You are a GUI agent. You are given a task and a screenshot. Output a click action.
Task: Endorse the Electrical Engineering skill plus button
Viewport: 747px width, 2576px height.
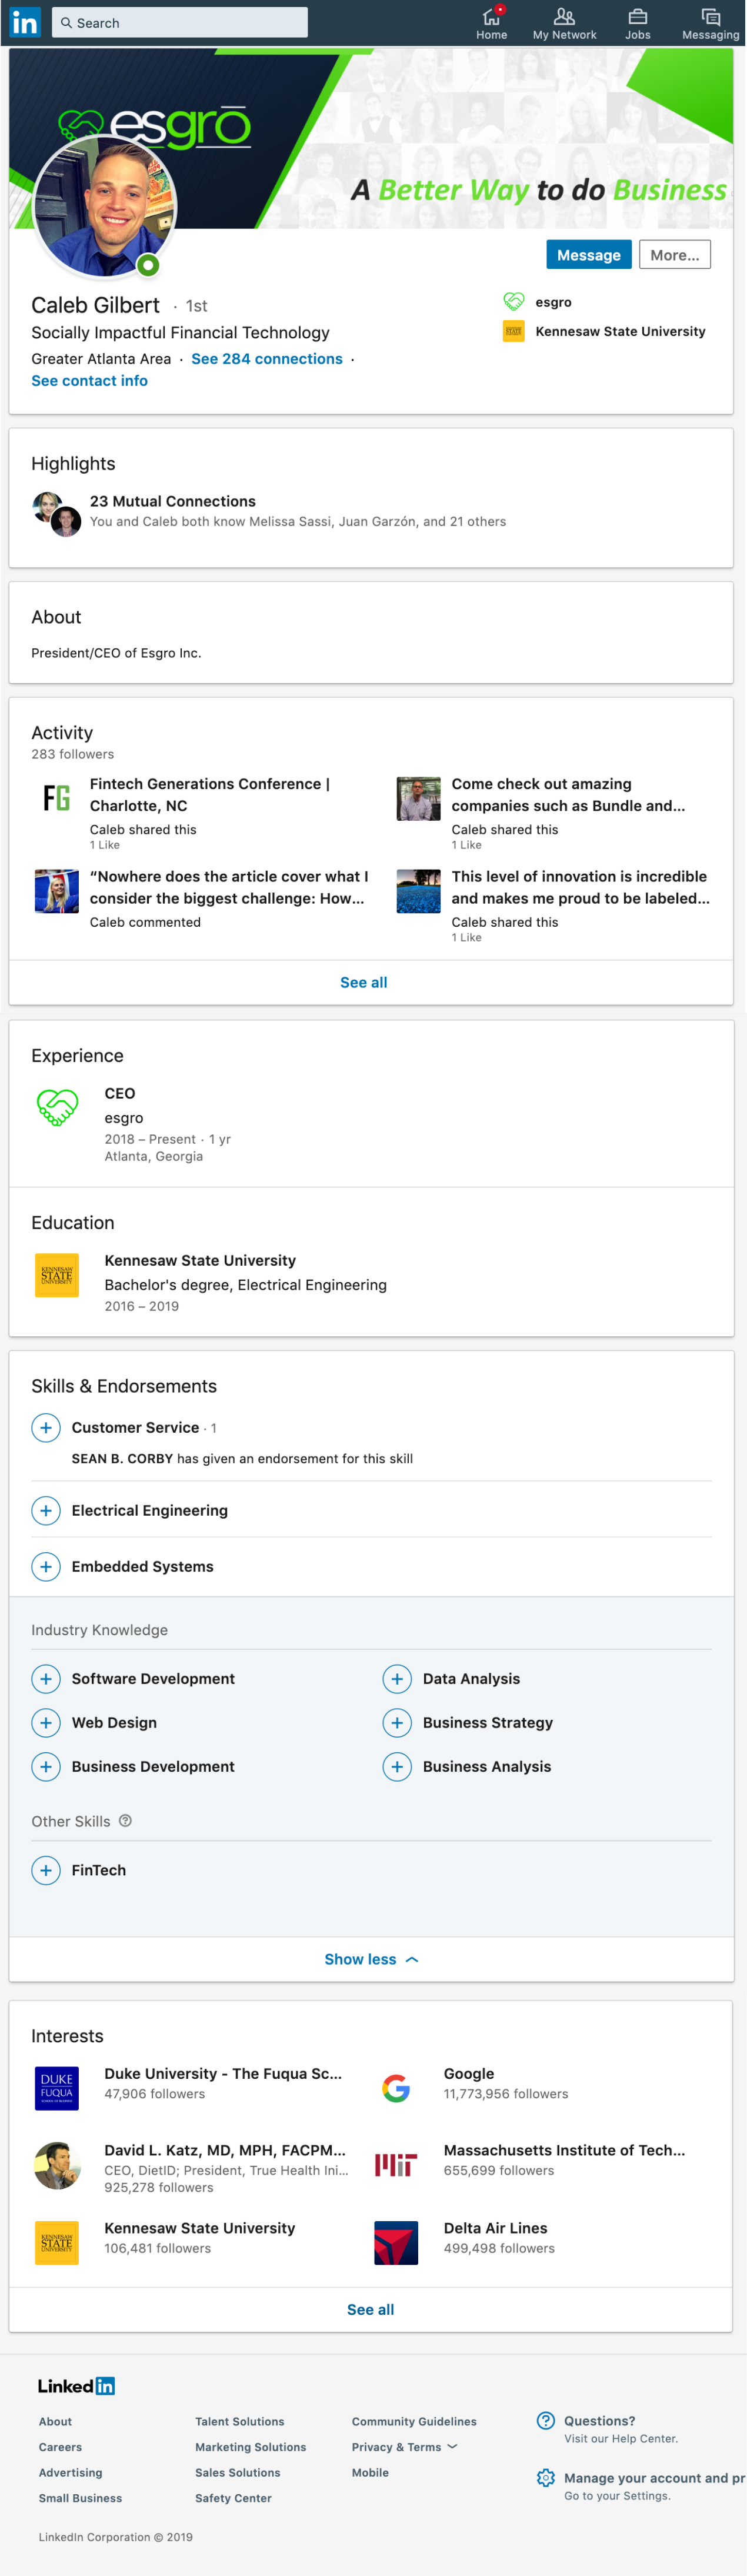pyautogui.click(x=46, y=1510)
